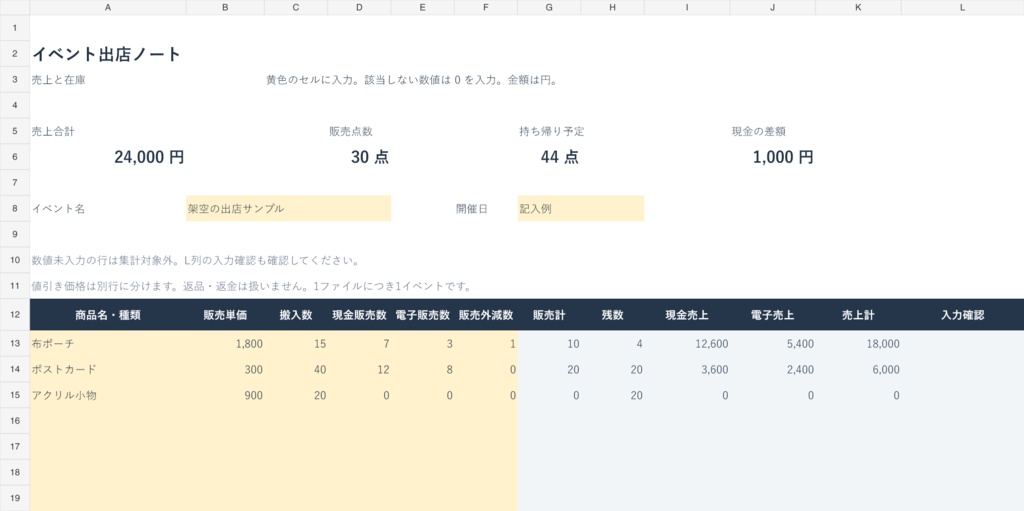Click the 'アクリル小物' product cell

click(108, 395)
